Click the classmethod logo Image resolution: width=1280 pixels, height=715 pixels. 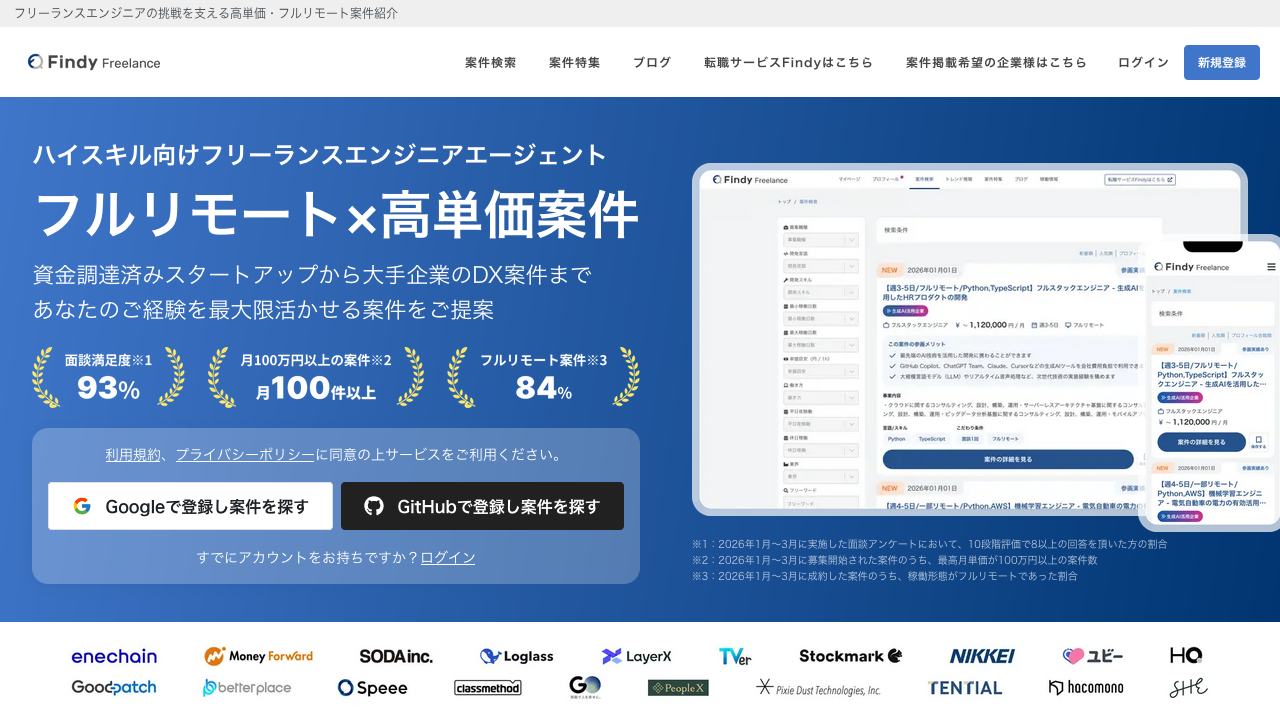coord(488,687)
